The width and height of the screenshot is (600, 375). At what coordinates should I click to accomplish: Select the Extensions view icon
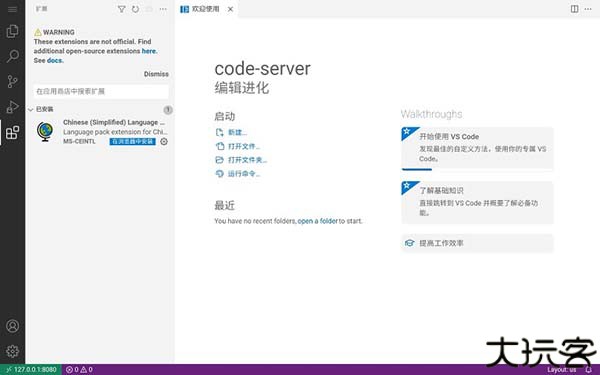pos(12,132)
